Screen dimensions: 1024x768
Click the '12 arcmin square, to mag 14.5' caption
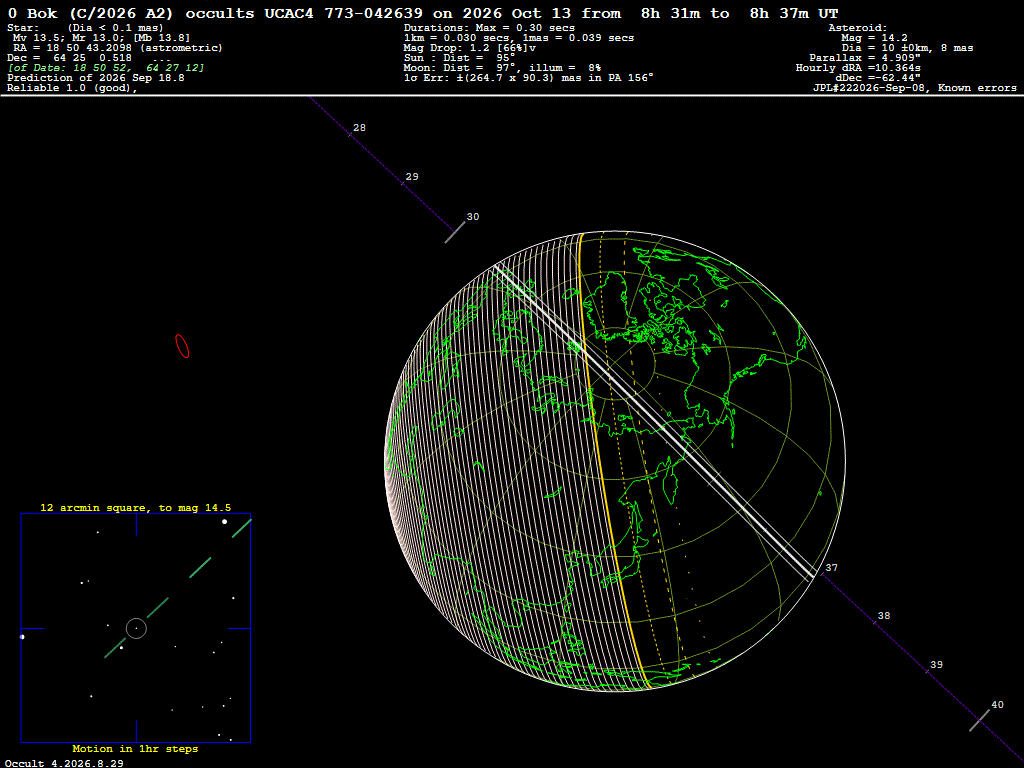click(136, 507)
